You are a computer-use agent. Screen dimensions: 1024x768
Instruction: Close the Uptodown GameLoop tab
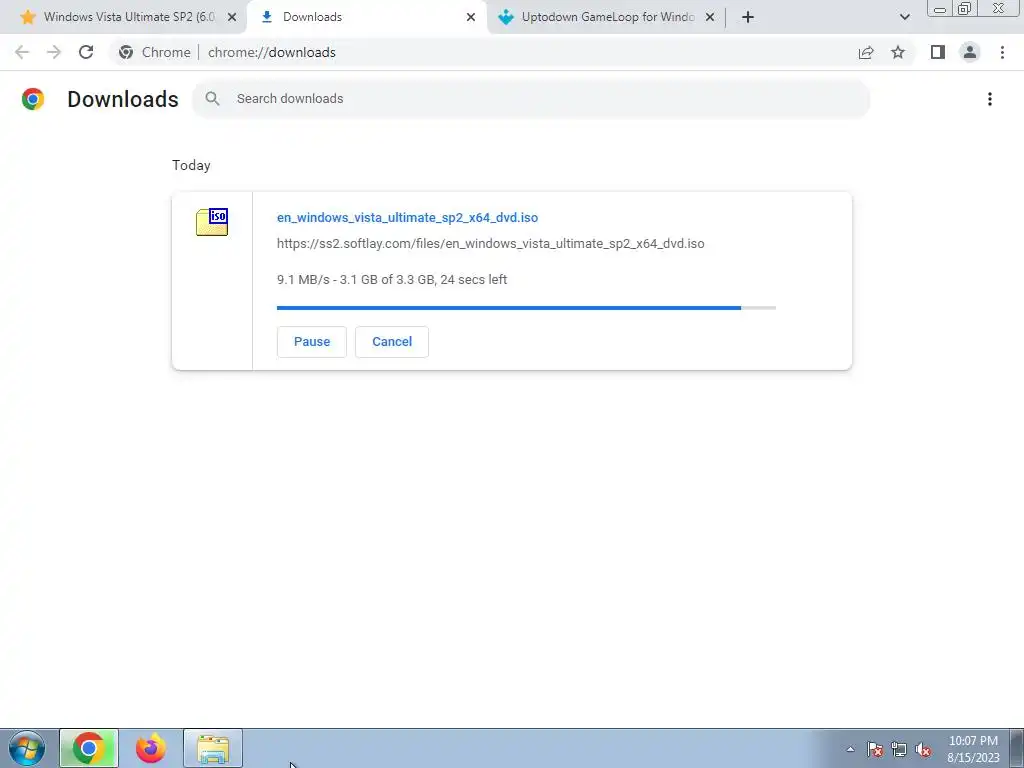(710, 17)
